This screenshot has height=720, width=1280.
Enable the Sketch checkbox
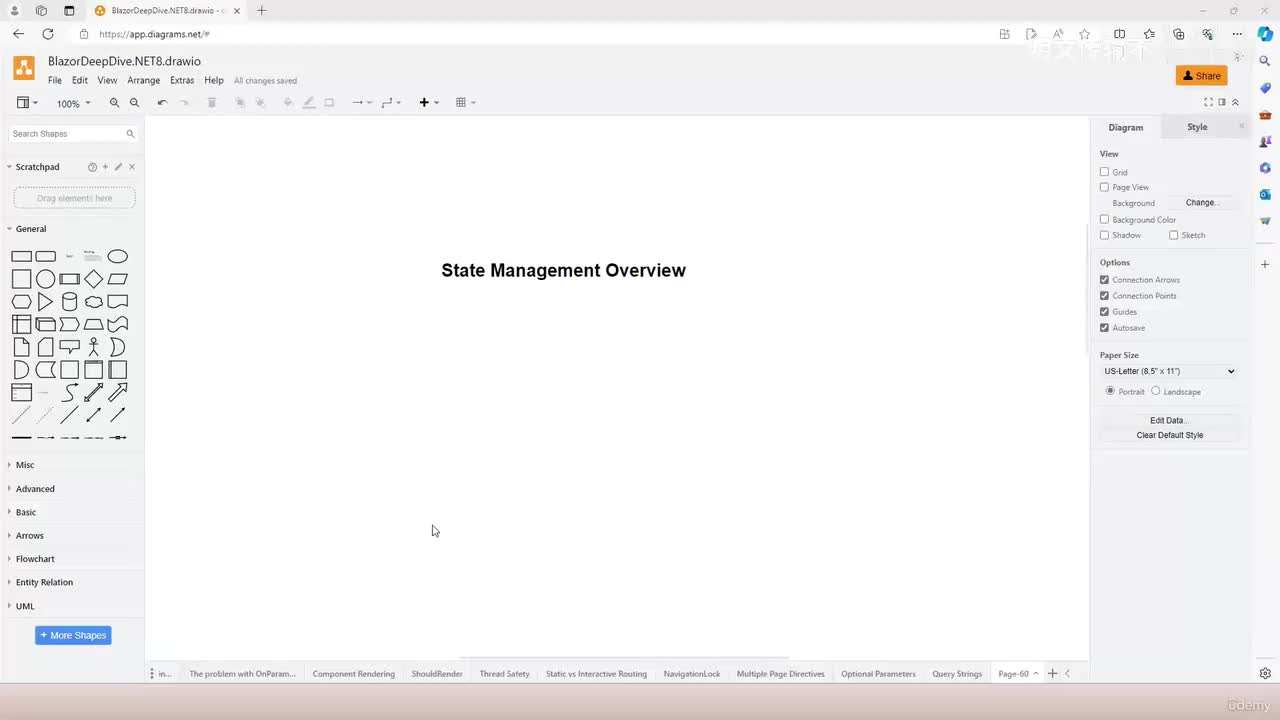pos(1173,235)
